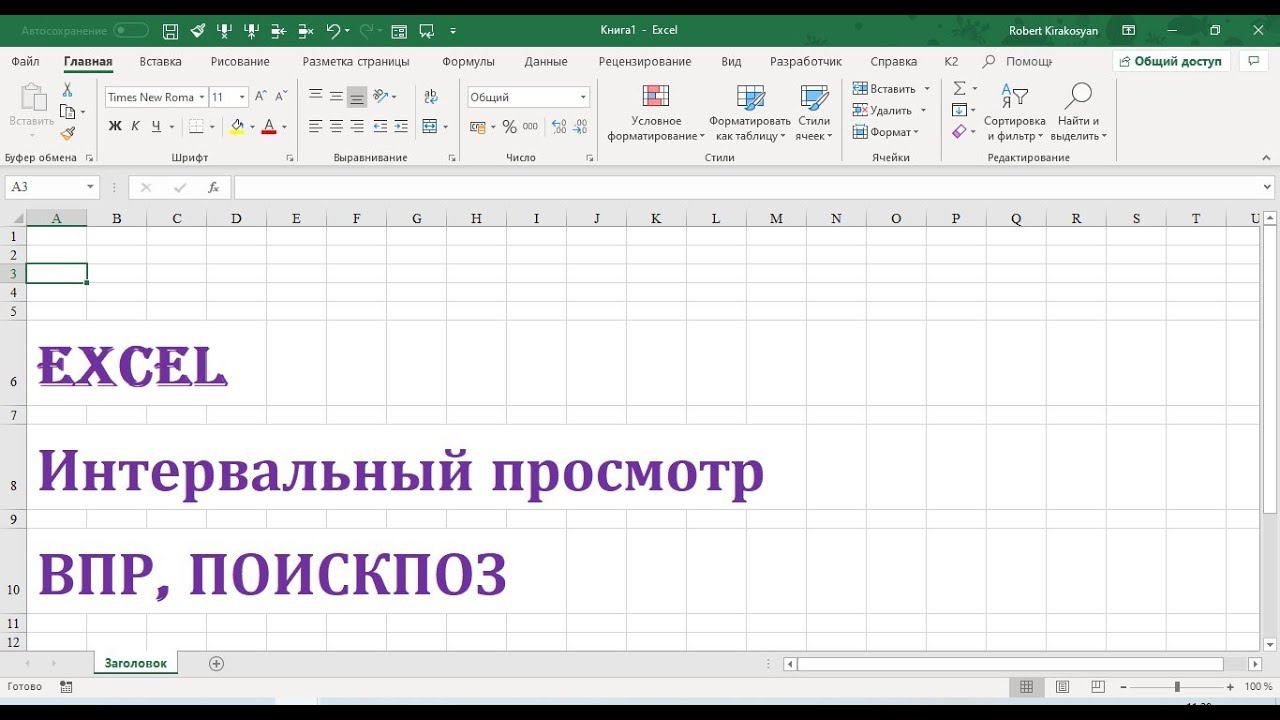The width and height of the screenshot is (1280, 720).
Task: Open the Стили ячеек dropdown
Action: 814,112
